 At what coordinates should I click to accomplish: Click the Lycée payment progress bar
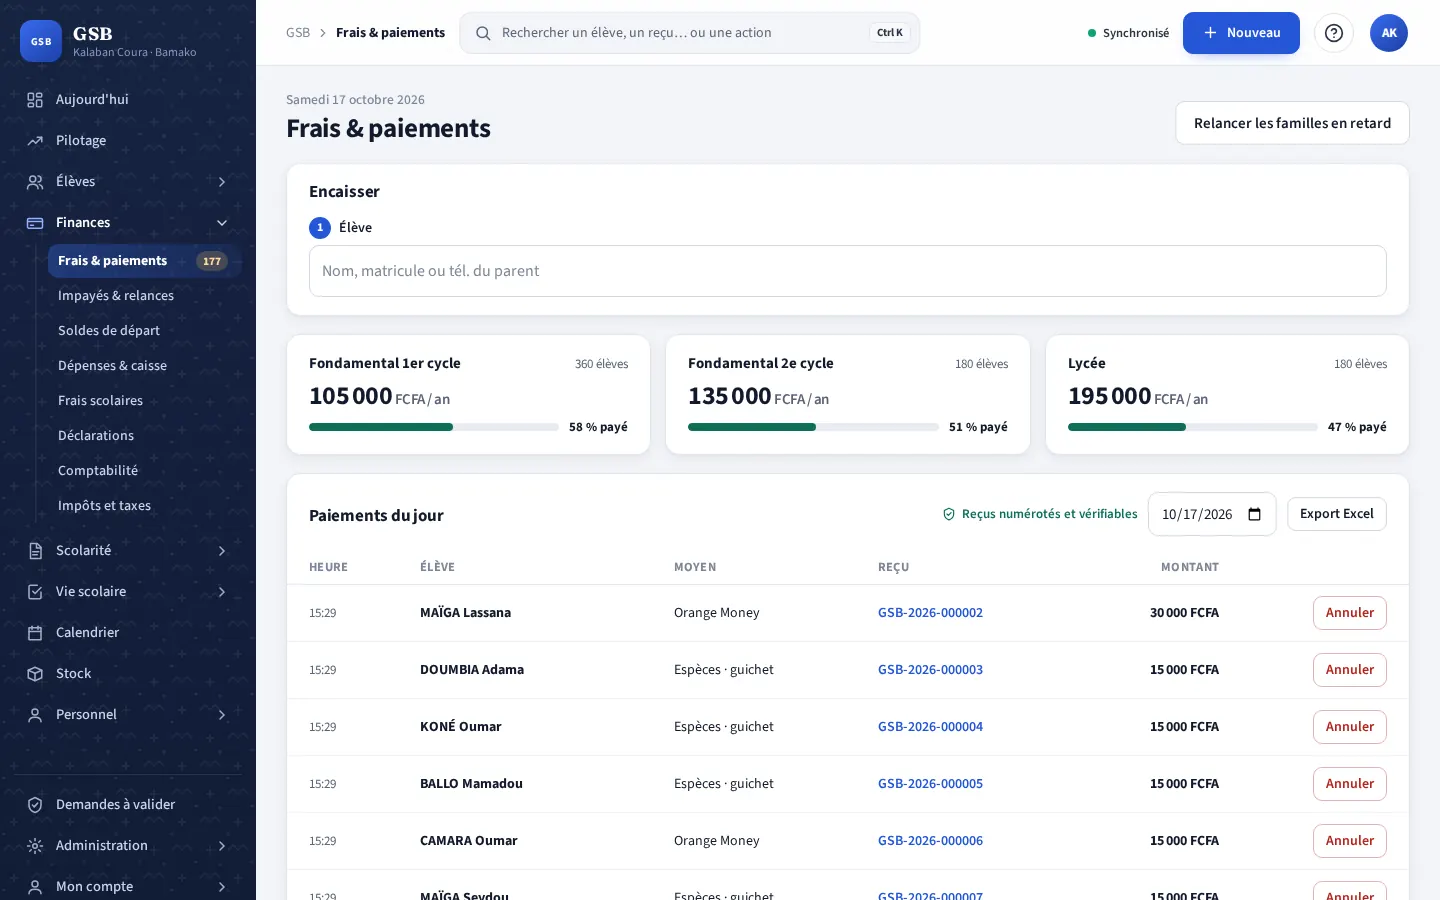pos(1192,427)
